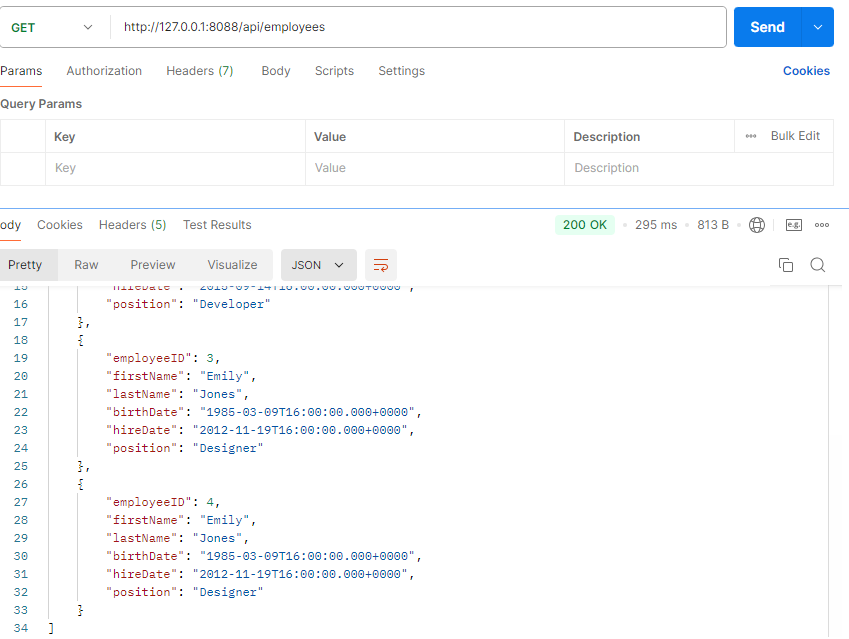Collapse the JSON object at line 18

coord(81,340)
